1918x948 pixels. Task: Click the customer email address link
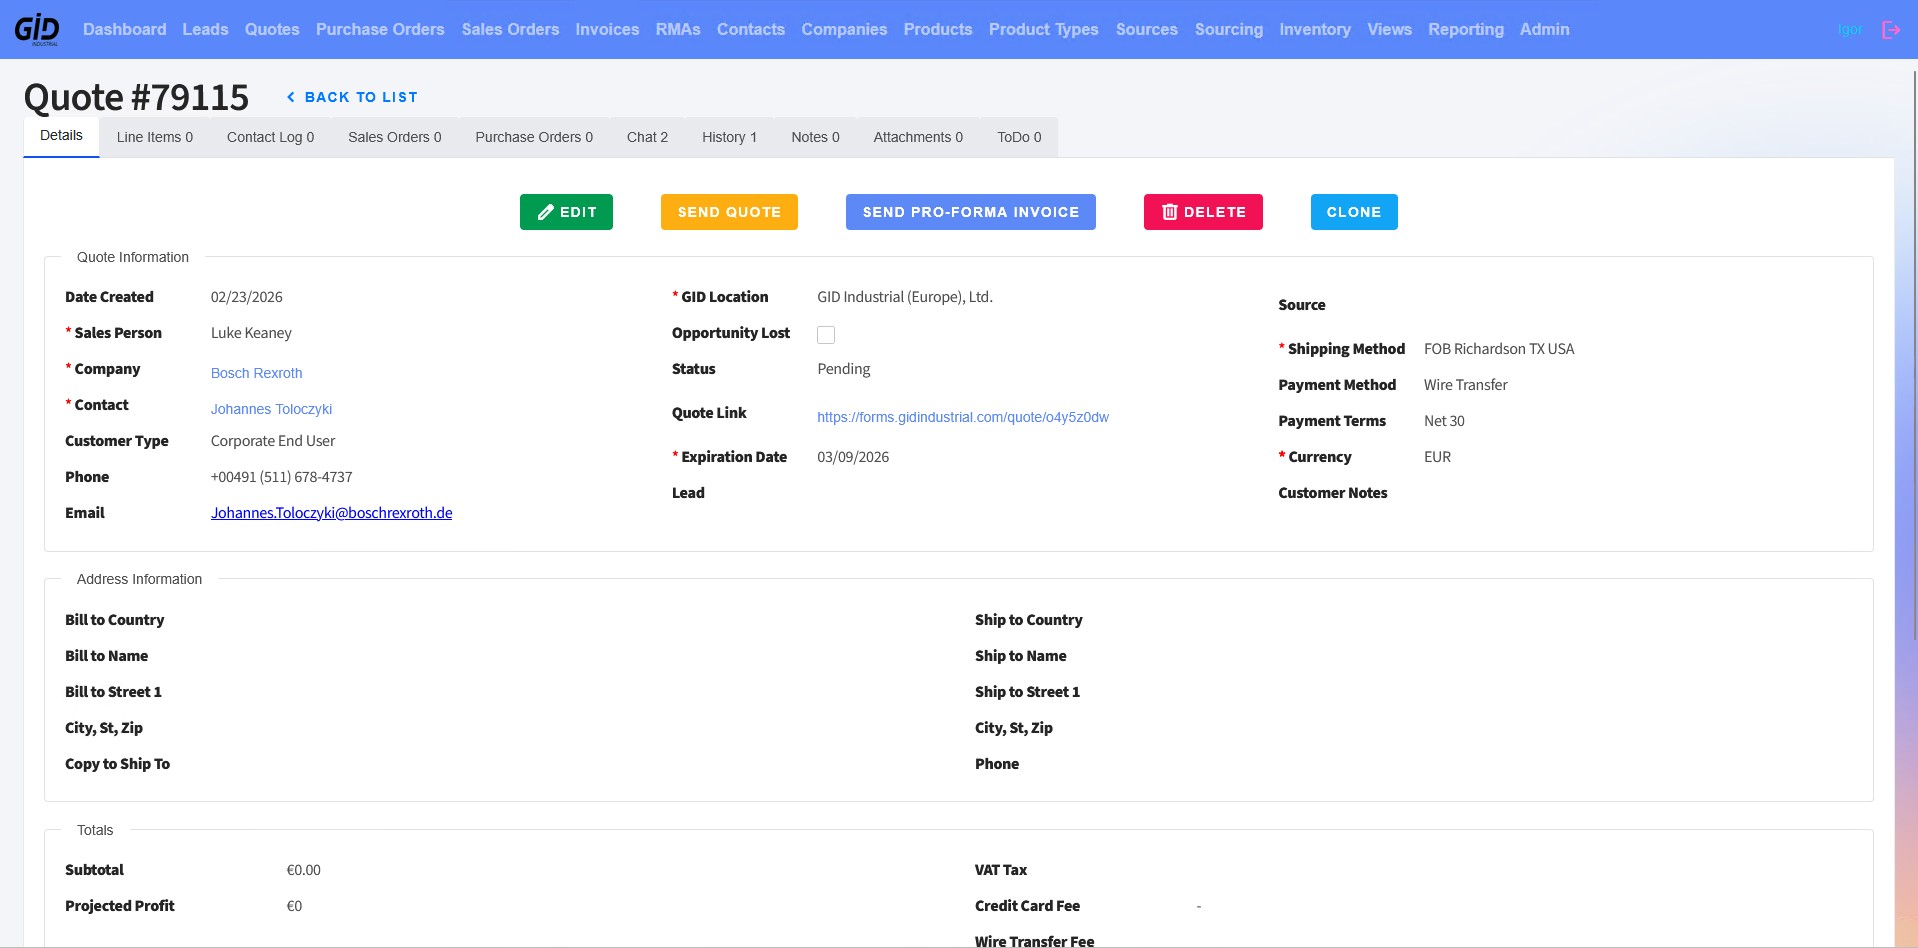331,513
